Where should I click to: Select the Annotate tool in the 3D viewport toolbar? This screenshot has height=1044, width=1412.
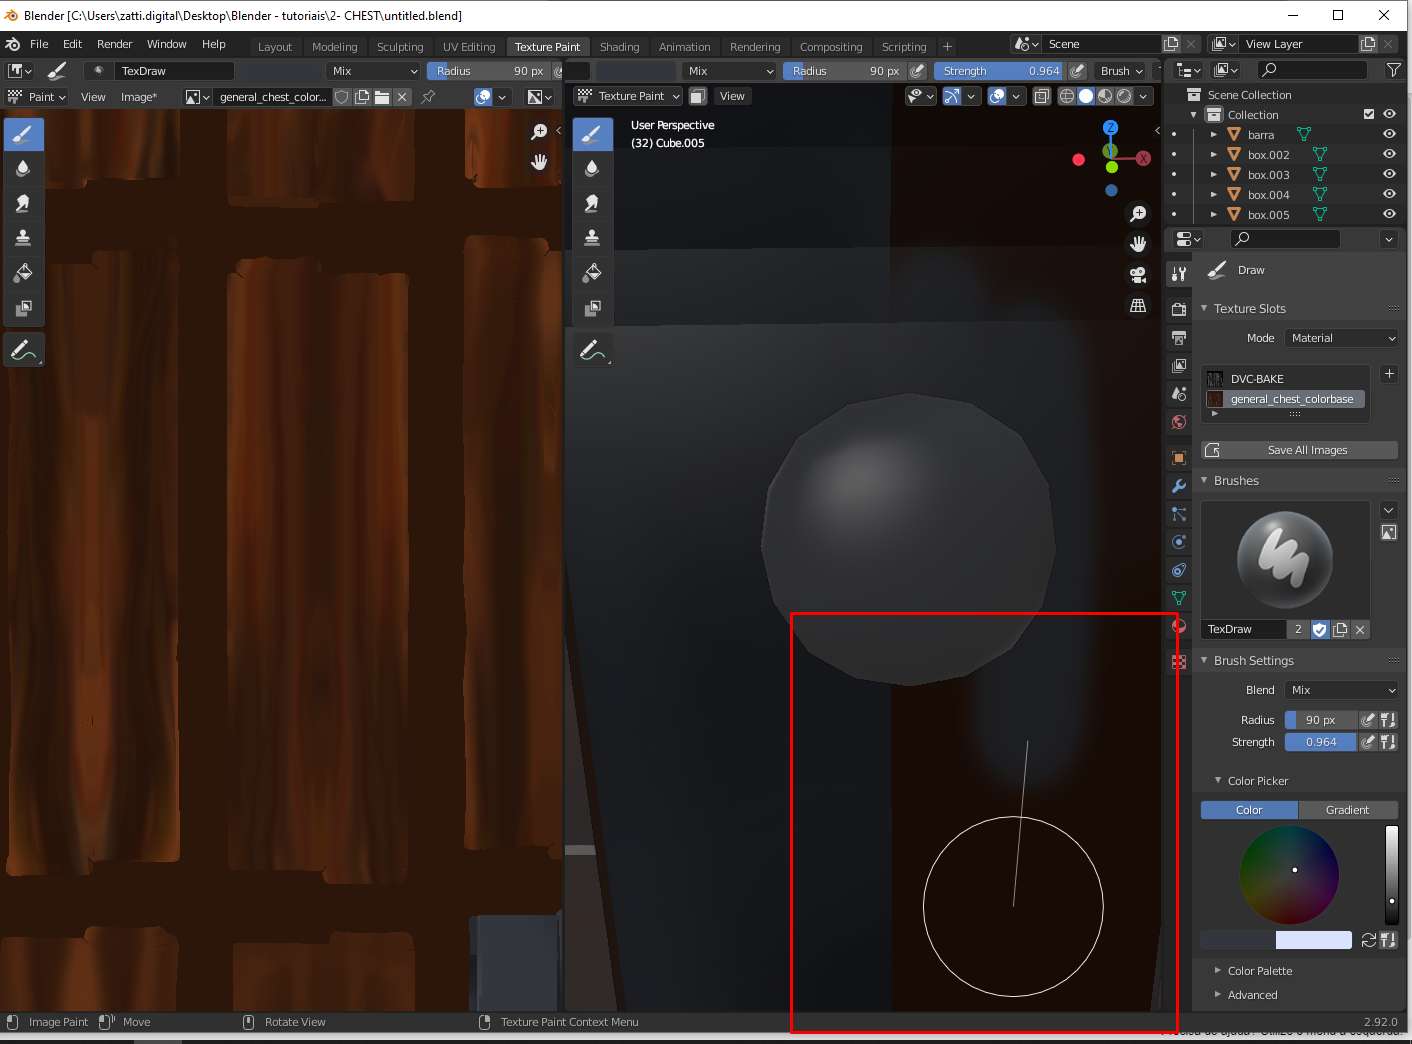pyautogui.click(x=592, y=350)
